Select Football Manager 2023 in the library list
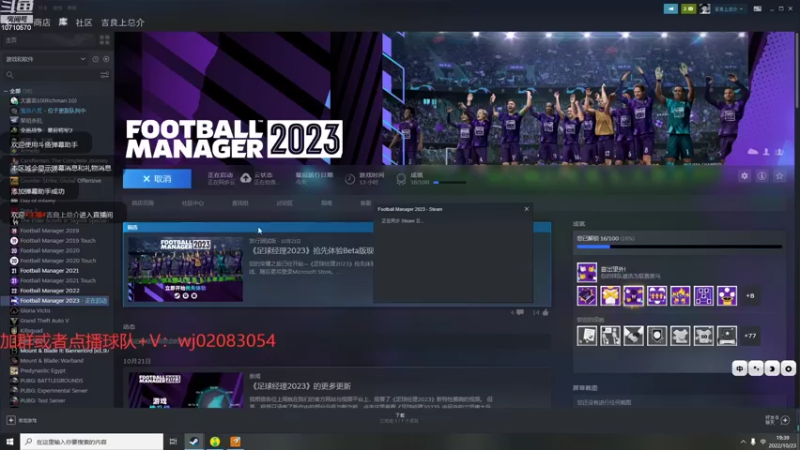This screenshot has height=450, width=800. click(x=56, y=301)
